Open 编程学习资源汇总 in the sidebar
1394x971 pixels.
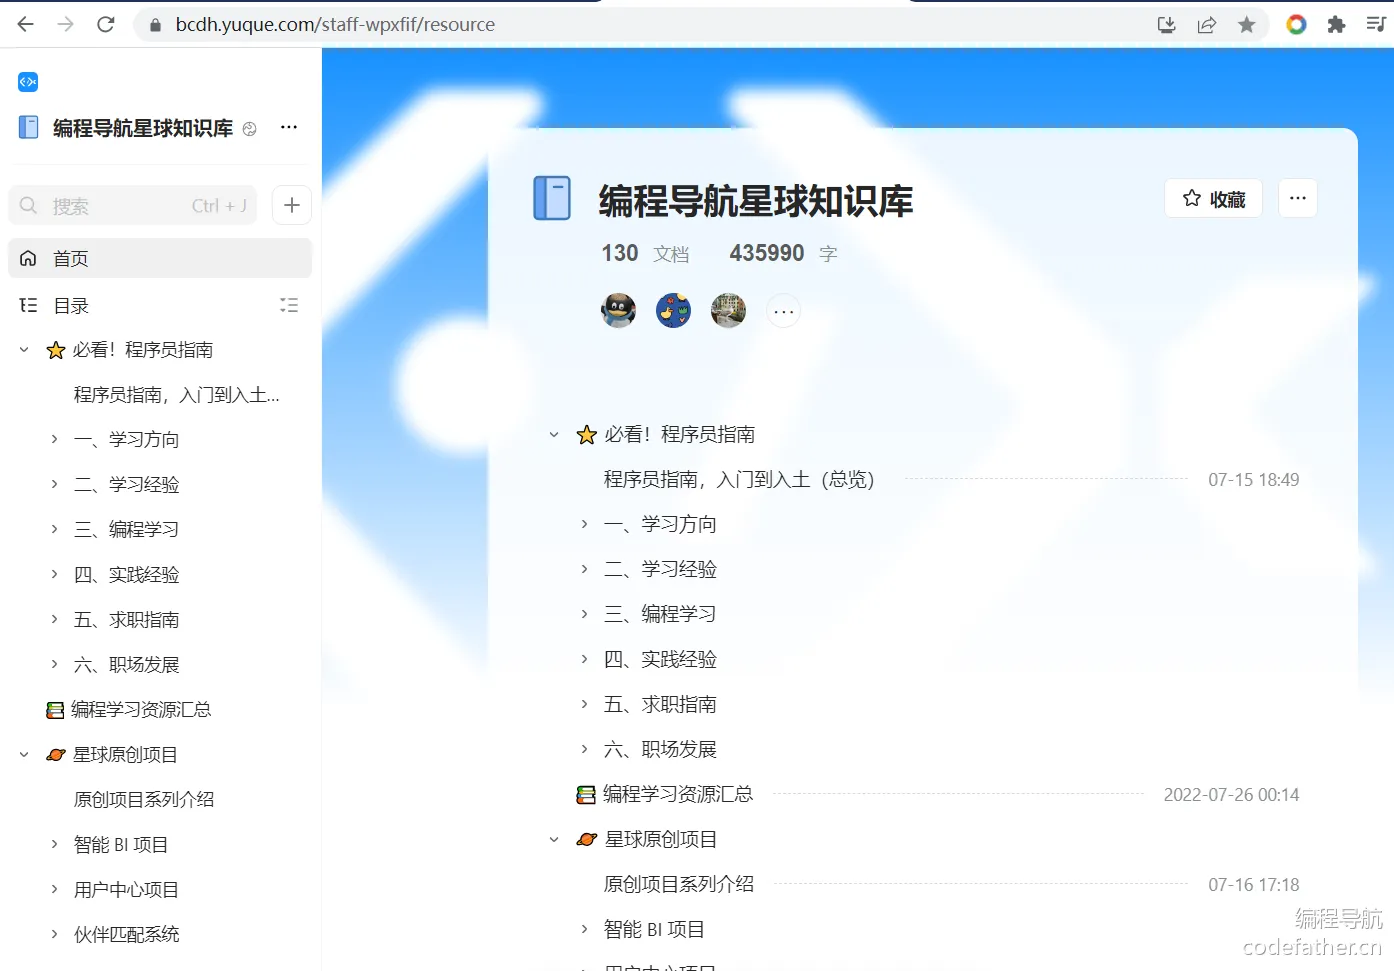click(x=141, y=710)
